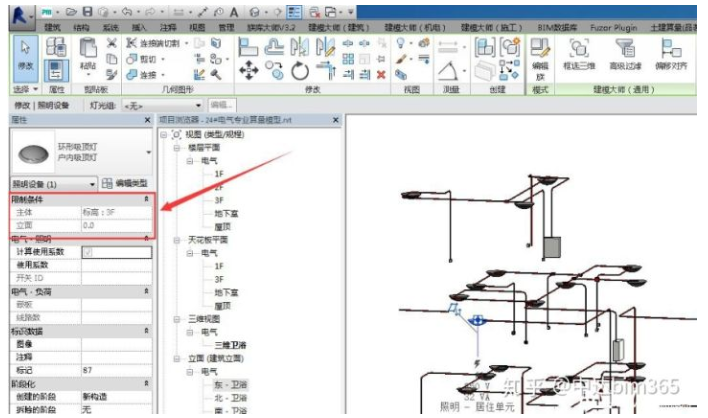Collapse the 限制条件 section
This screenshot has width=708, height=418.
pos(146,199)
